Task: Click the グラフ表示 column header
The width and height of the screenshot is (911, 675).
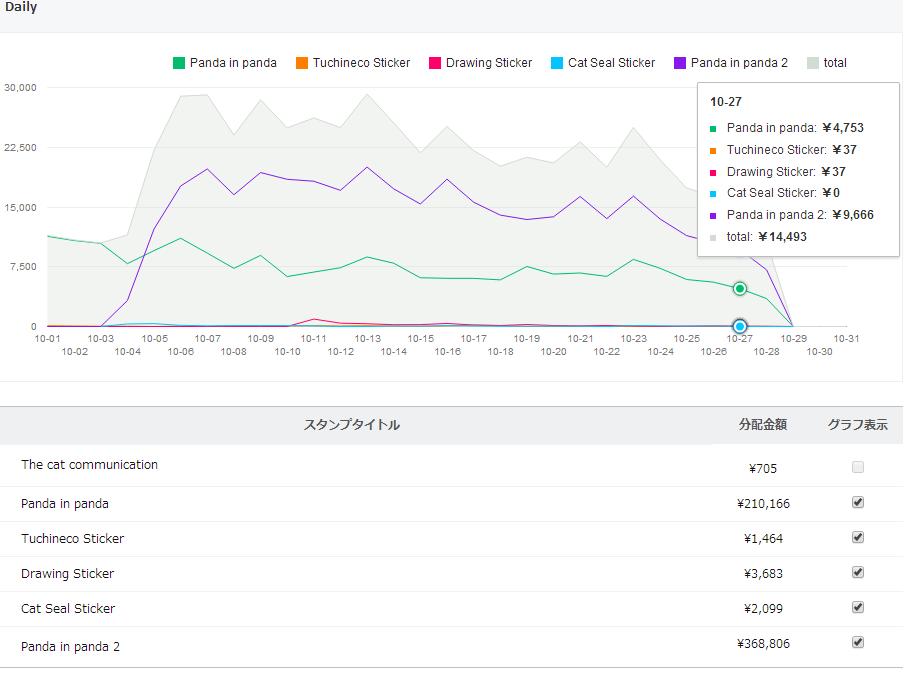Action: pyautogui.click(x=857, y=425)
